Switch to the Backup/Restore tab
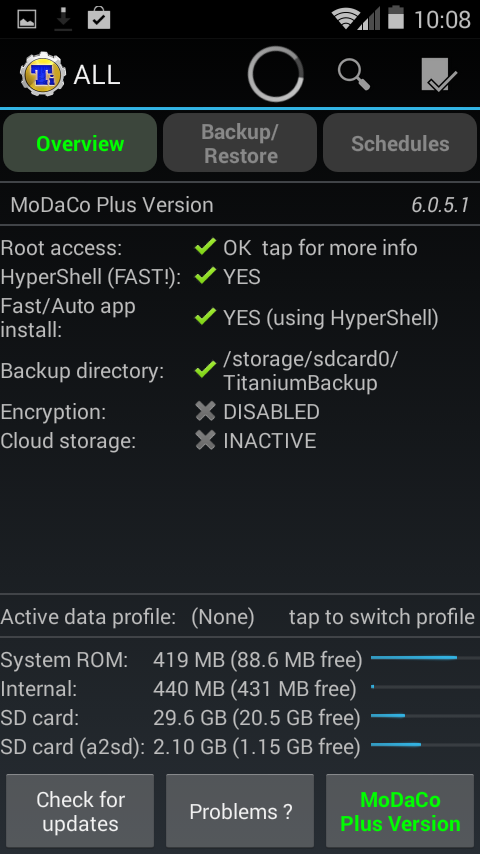The height and width of the screenshot is (854, 480). [x=240, y=143]
